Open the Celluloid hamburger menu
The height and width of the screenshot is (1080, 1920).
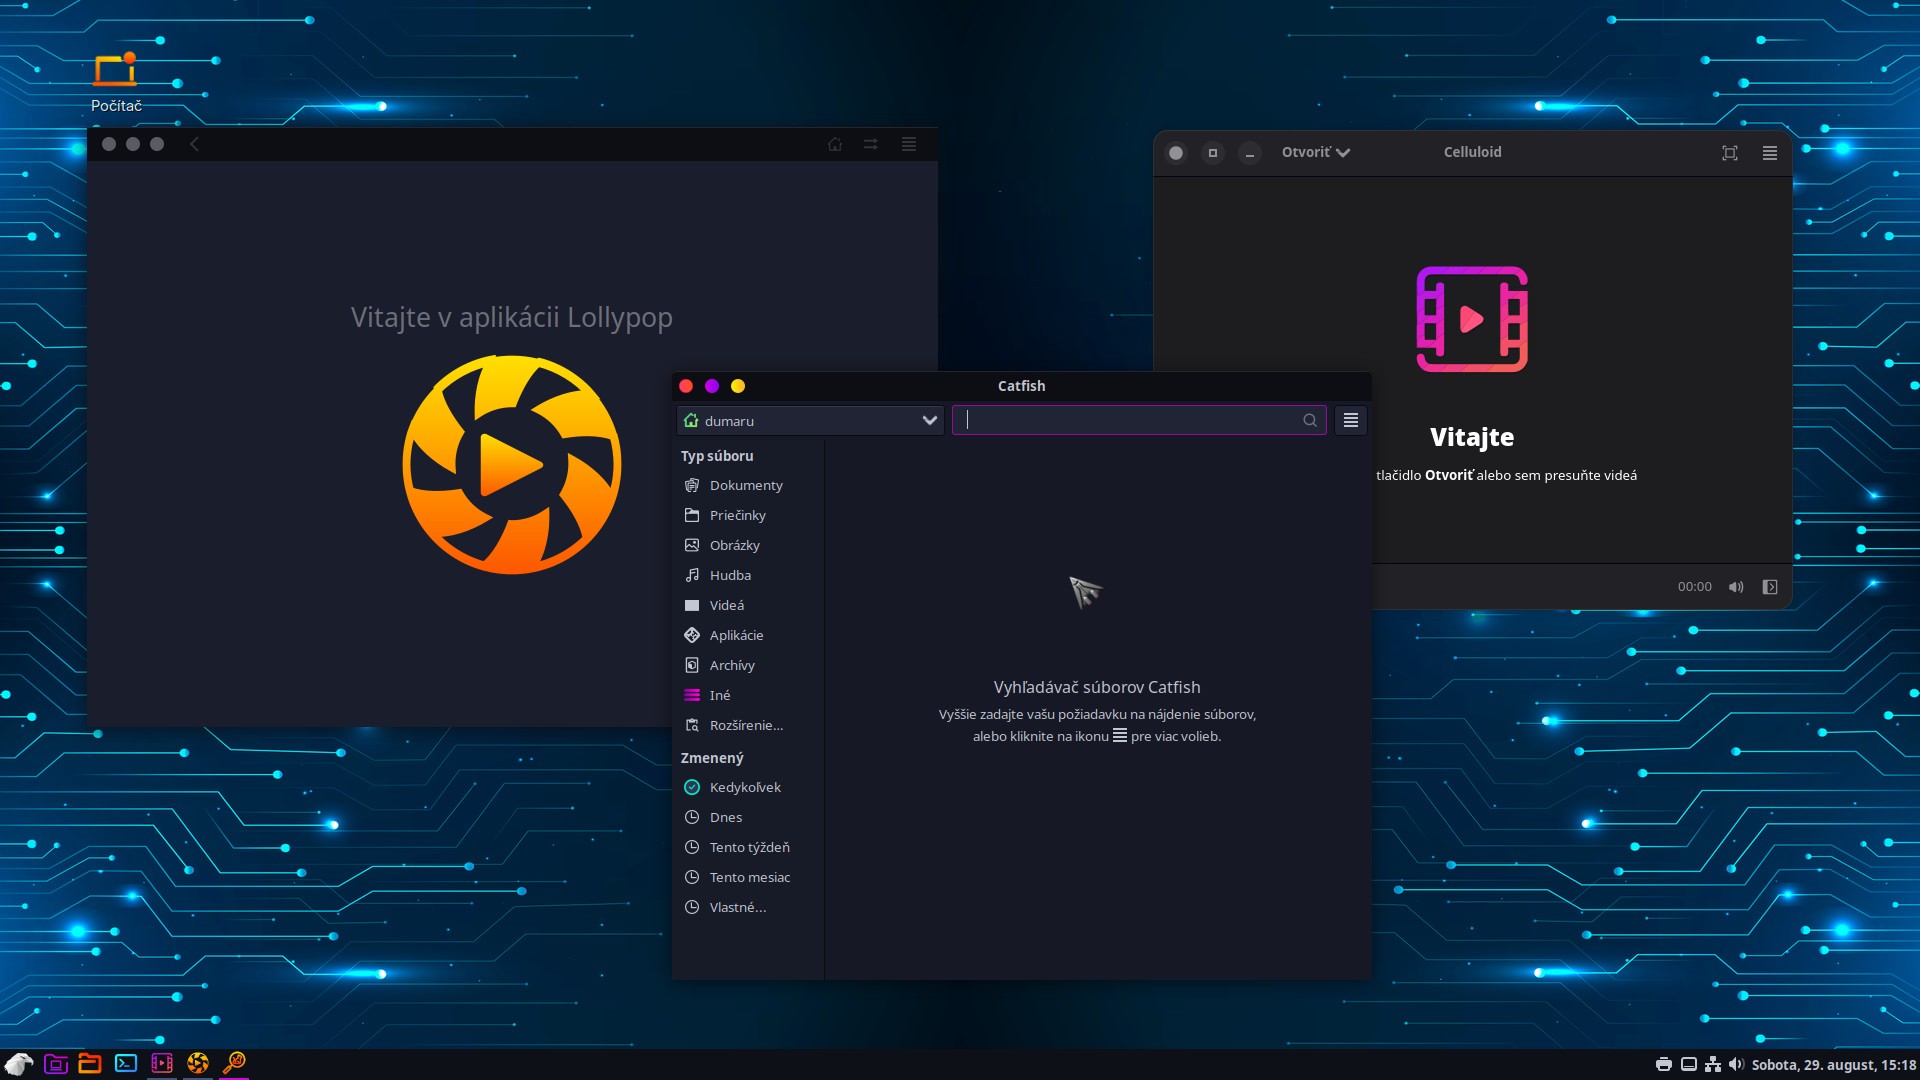pos(1770,153)
